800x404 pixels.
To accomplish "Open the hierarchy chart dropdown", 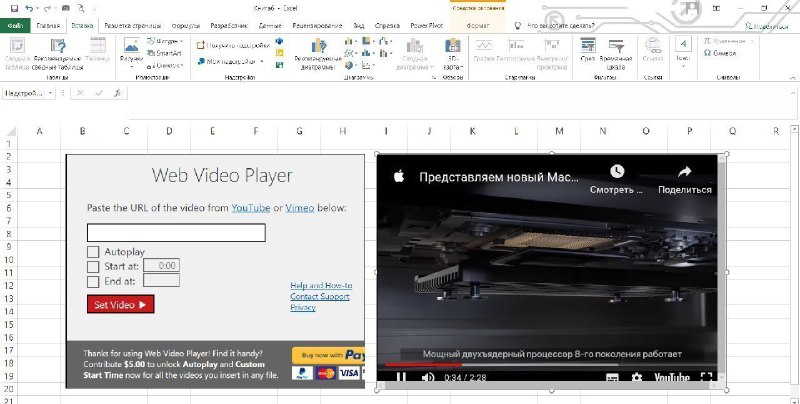I will [368, 41].
